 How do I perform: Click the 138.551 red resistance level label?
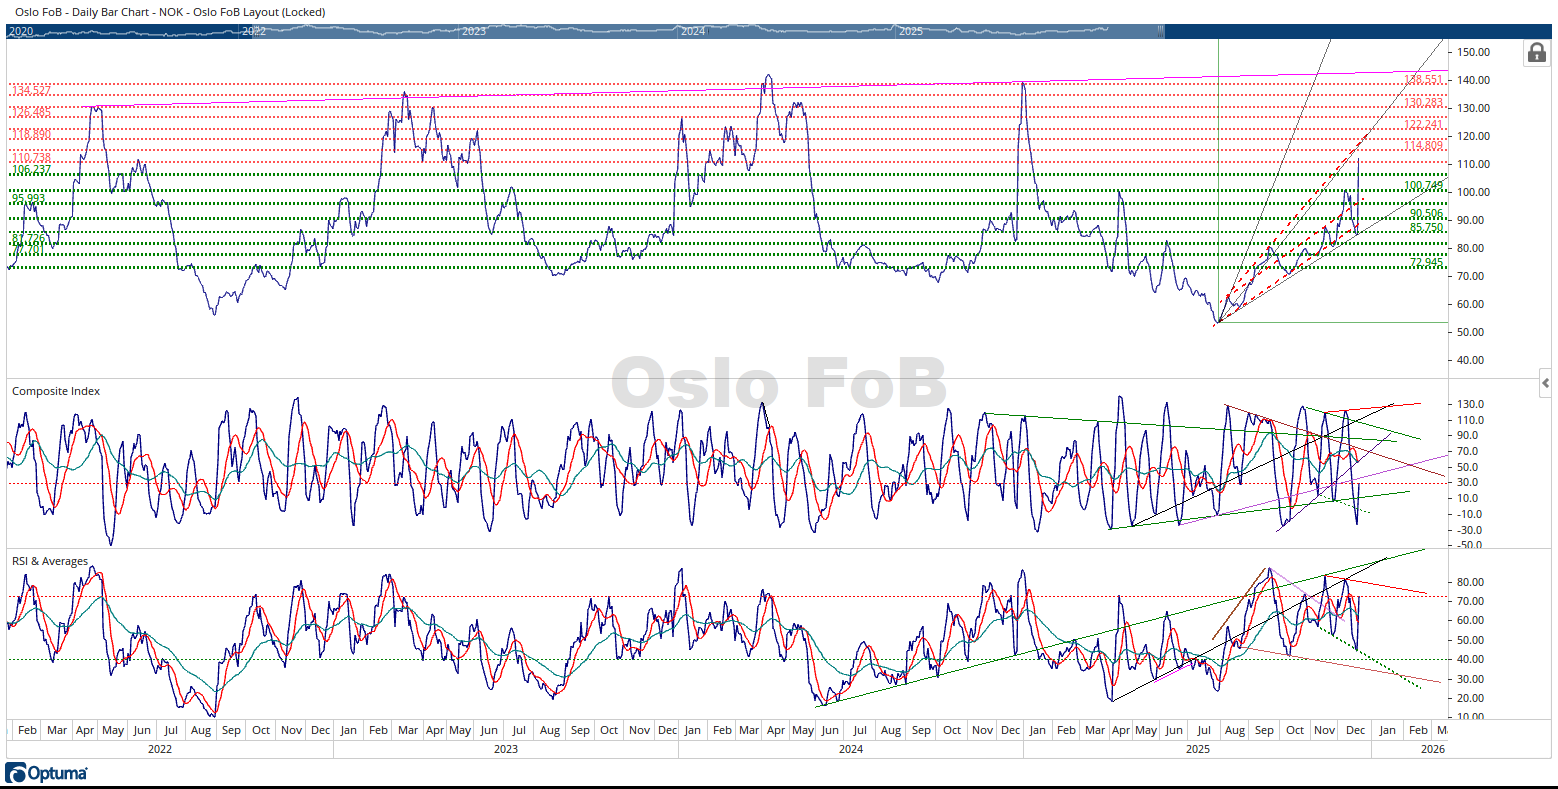tap(1423, 80)
